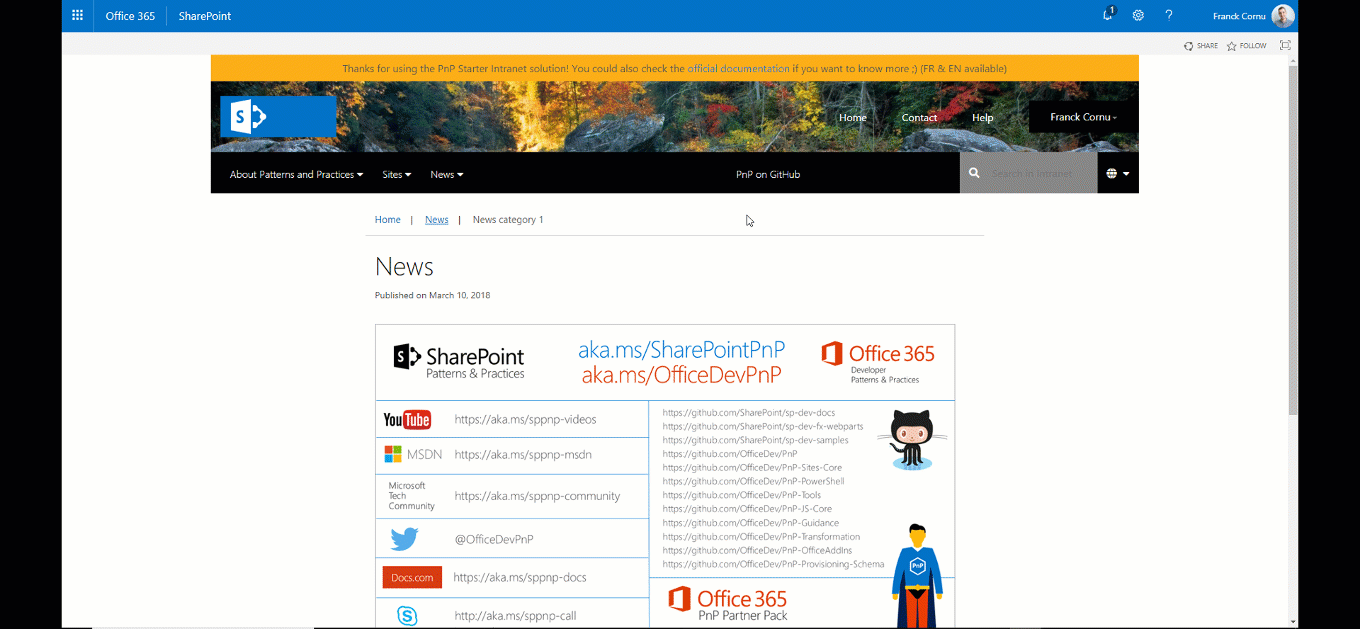This screenshot has width=1360, height=629.
Task: Open the language globe selector
Action: point(1118,173)
